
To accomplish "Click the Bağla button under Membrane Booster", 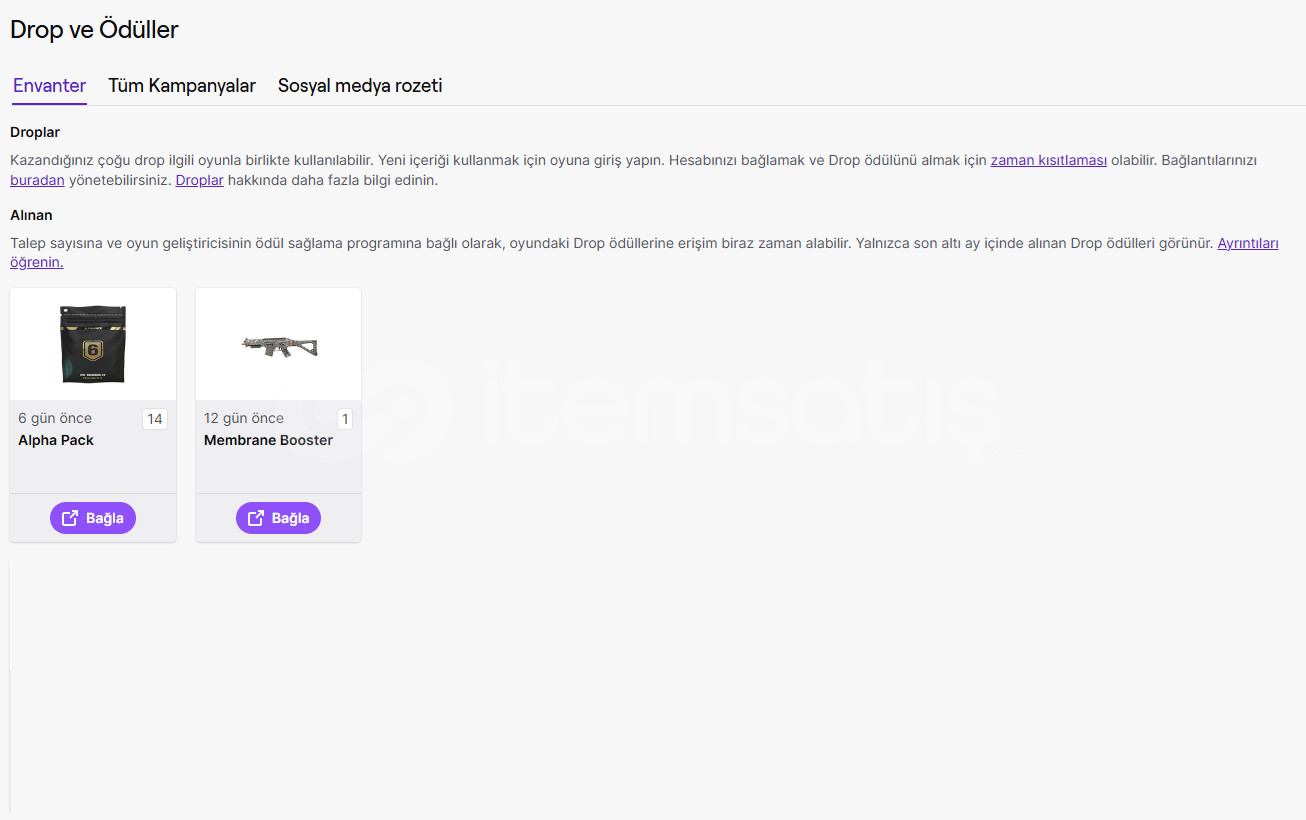I will point(278,518).
